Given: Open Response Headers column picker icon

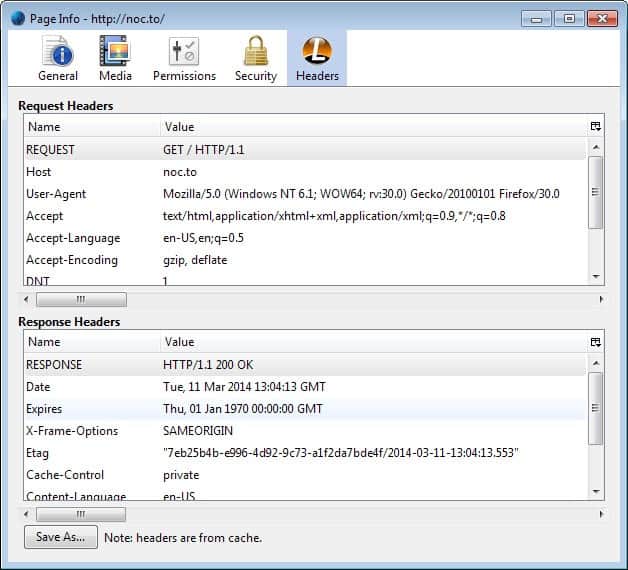Looking at the screenshot, I should click(x=596, y=342).
